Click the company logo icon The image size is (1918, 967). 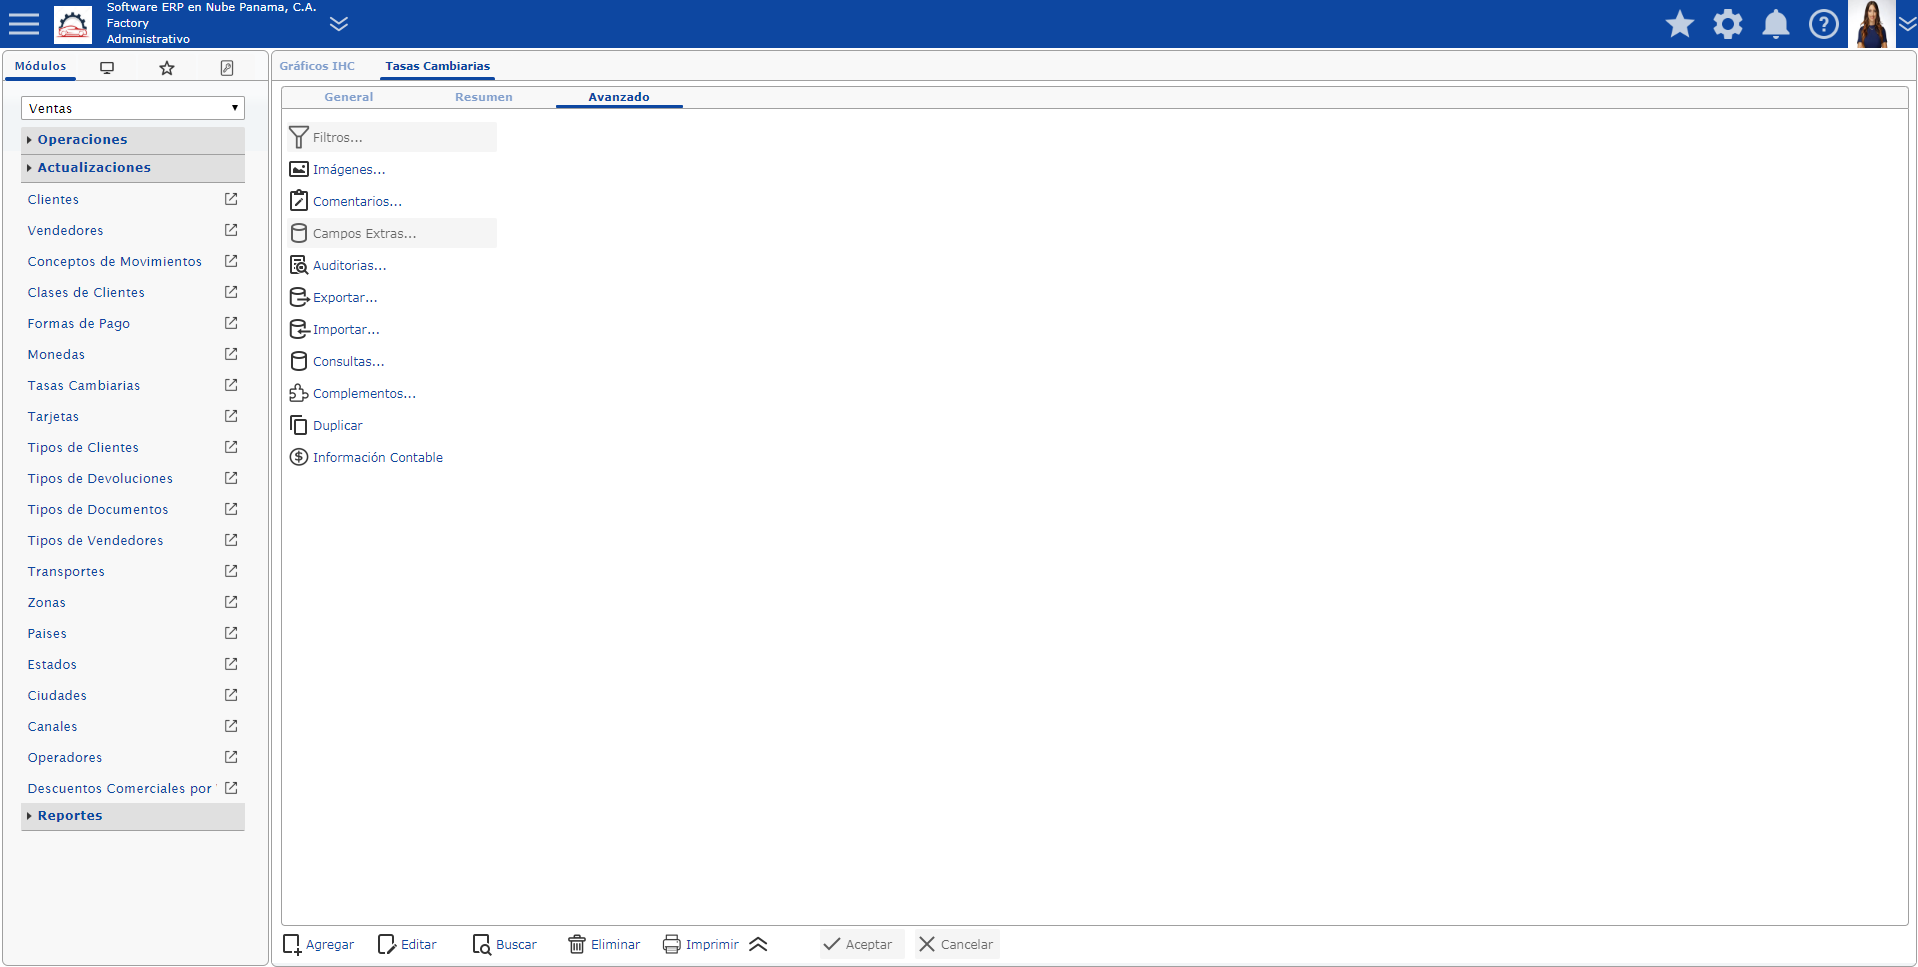(73, 24)
